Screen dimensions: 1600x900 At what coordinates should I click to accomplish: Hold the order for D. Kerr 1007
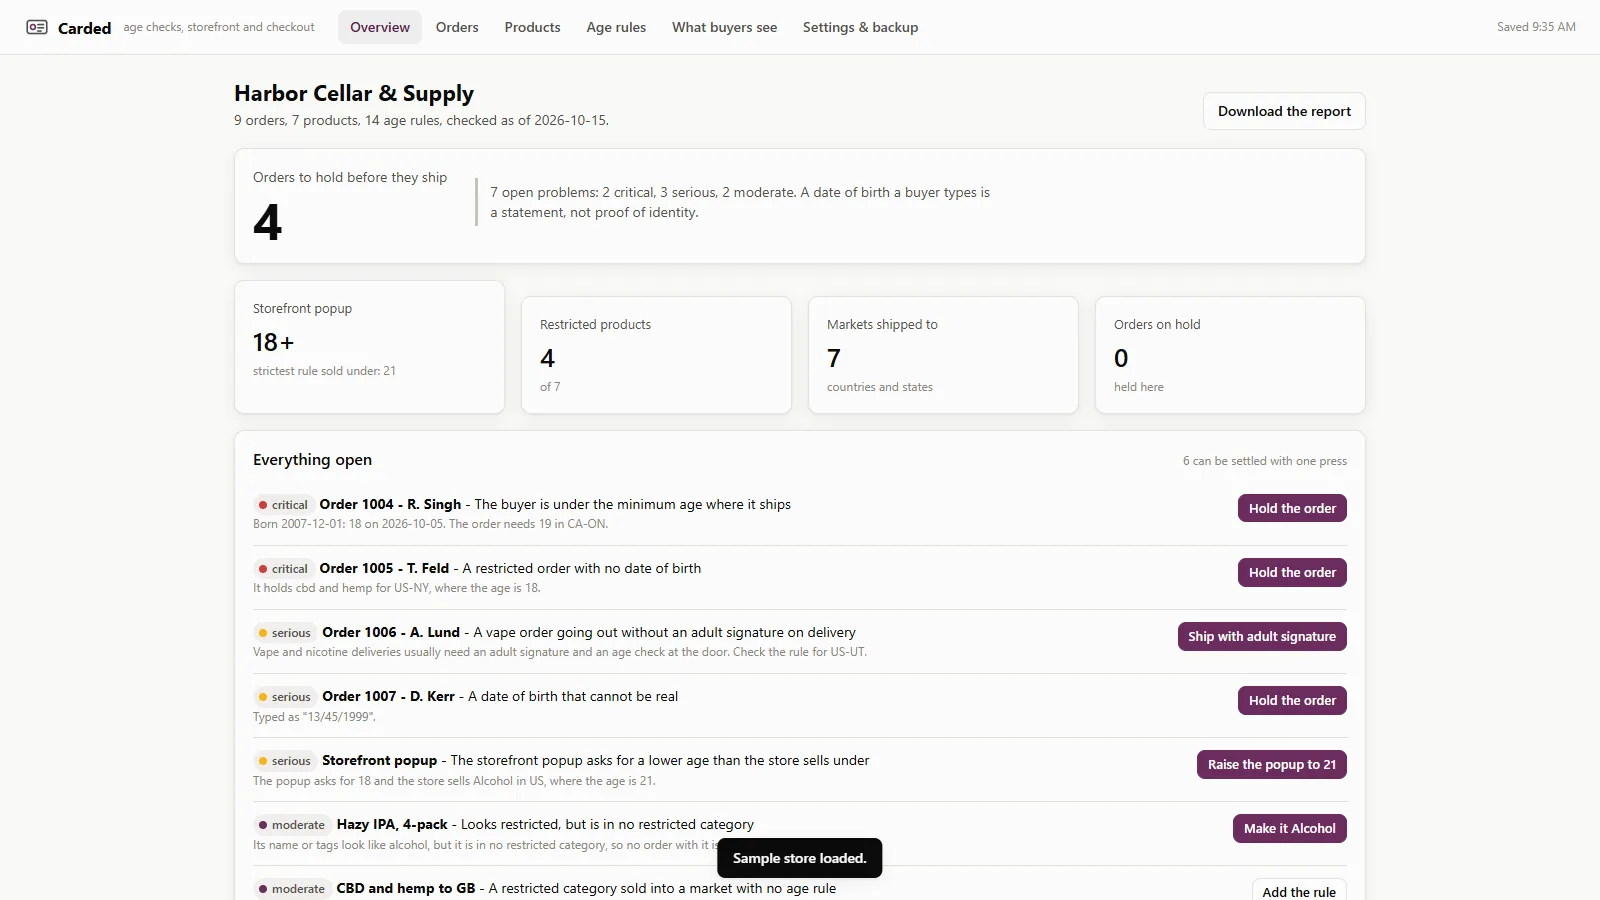[1292, 700]
